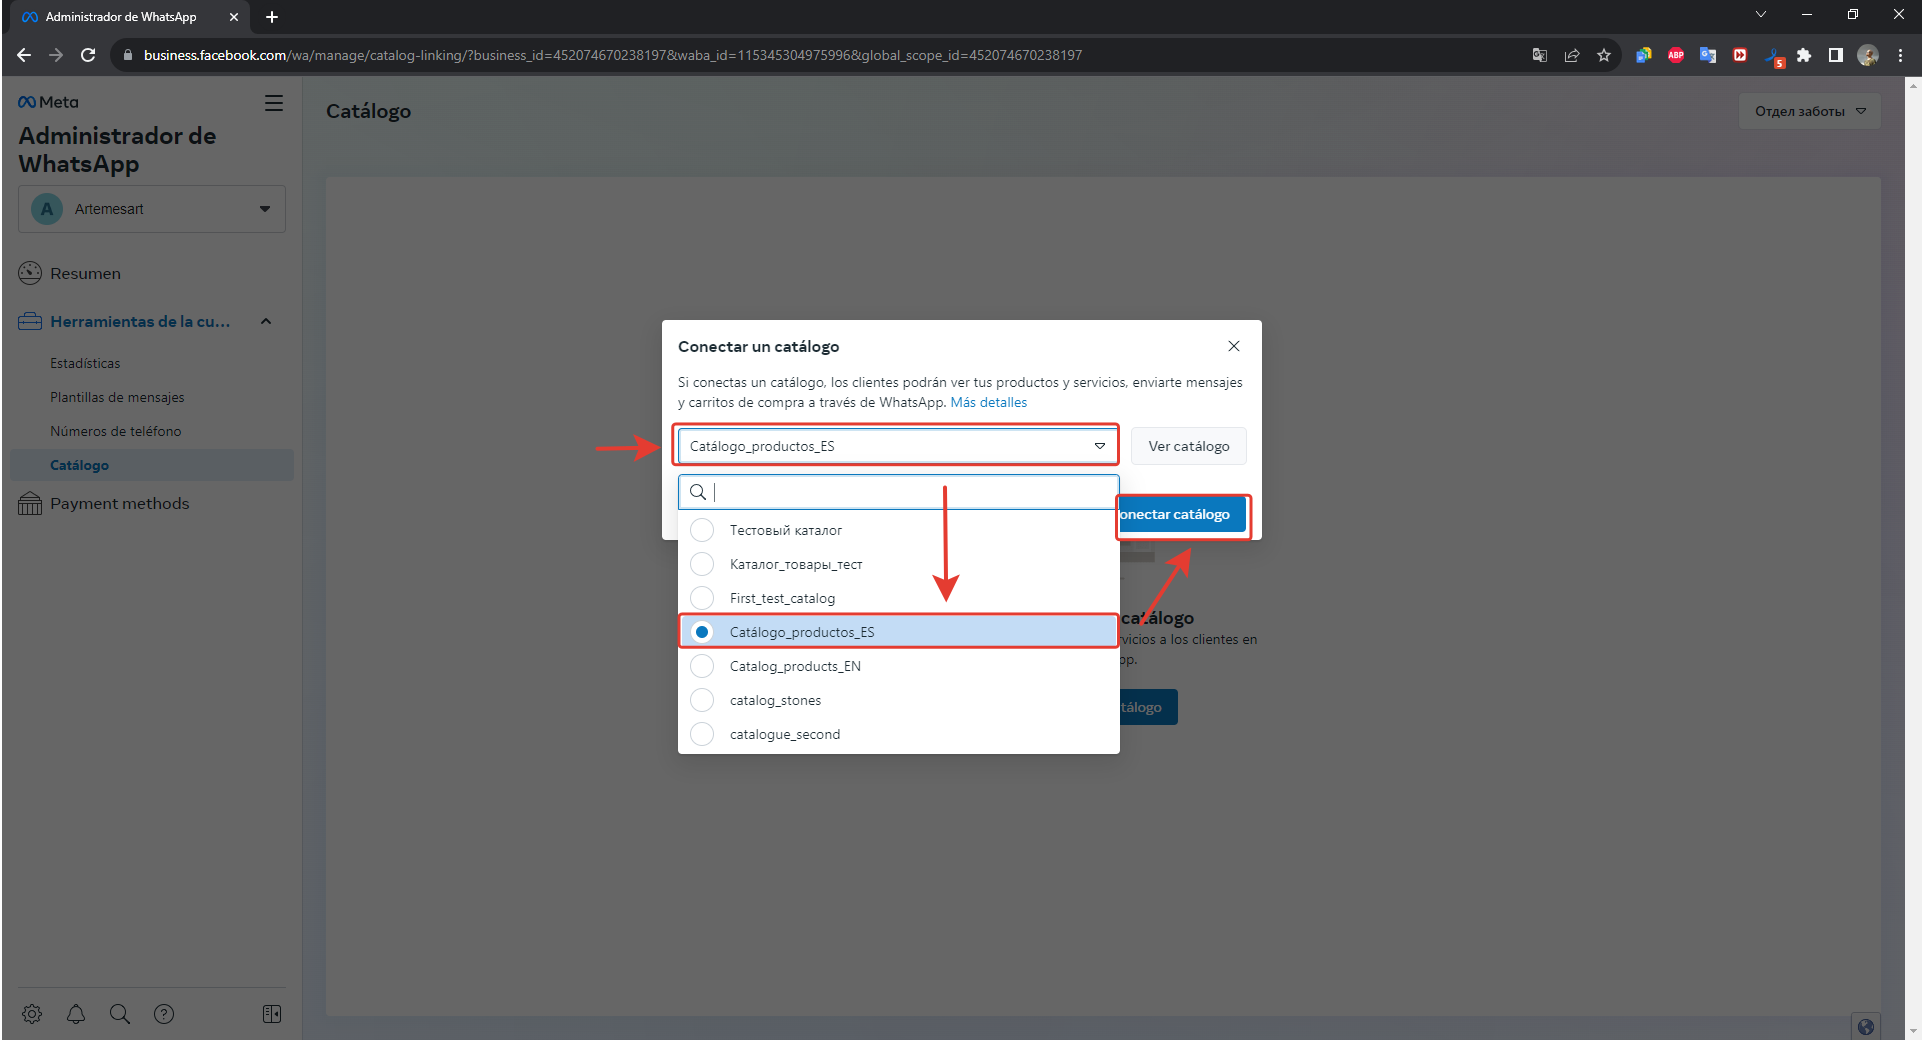Viewport: 1922px width, 1040px height.
Task: Select the First_test_catalog radio option
Action: tap(702, 598)
